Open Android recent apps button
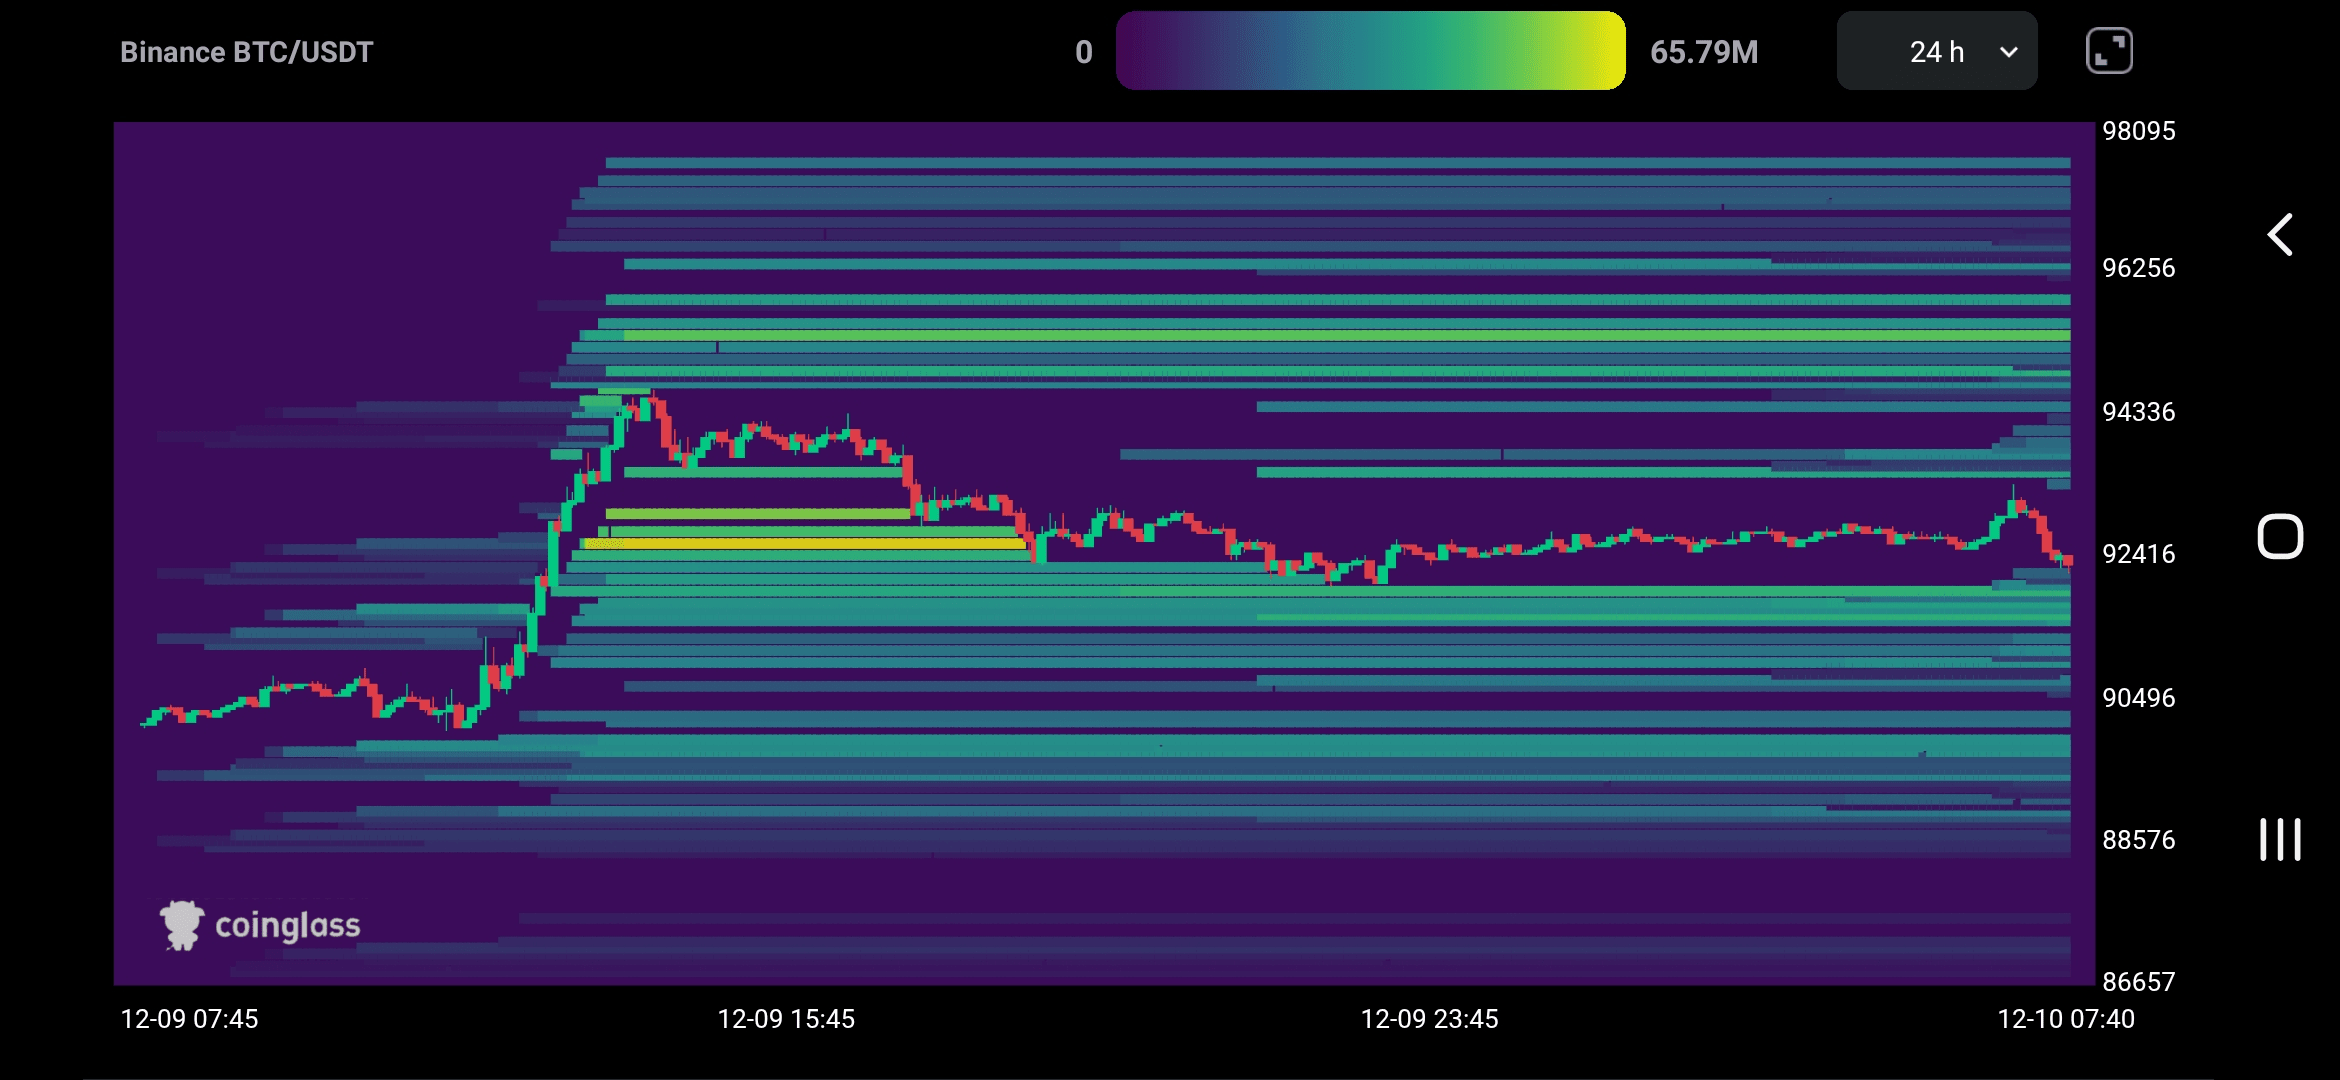The height and width of the screenshot is (1080, 2340). pyautogui.click(x=2279, y=839)
